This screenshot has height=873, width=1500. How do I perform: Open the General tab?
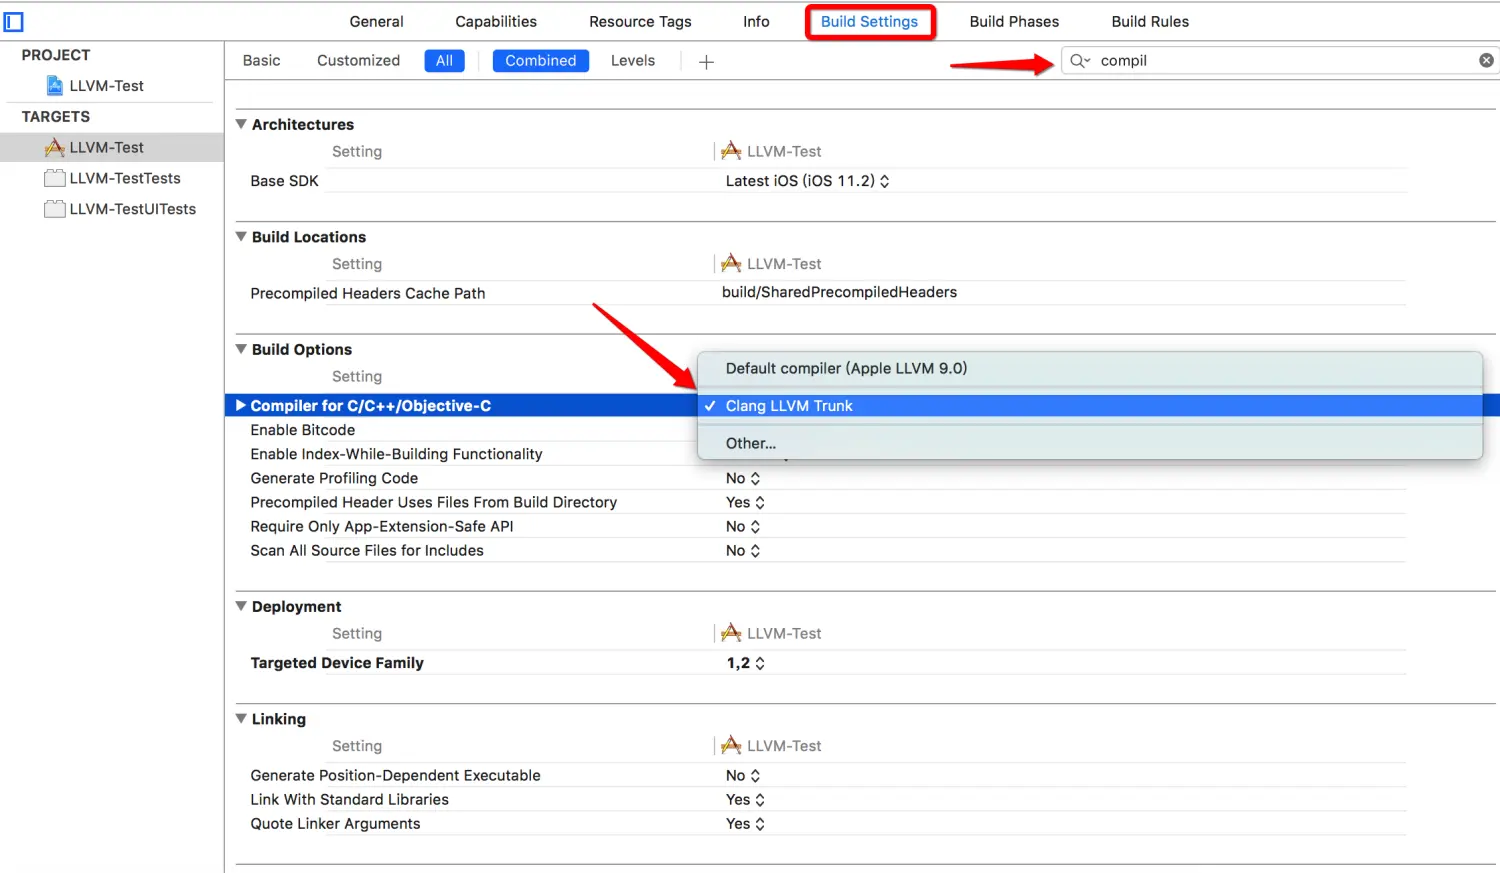tap(376, 22)
